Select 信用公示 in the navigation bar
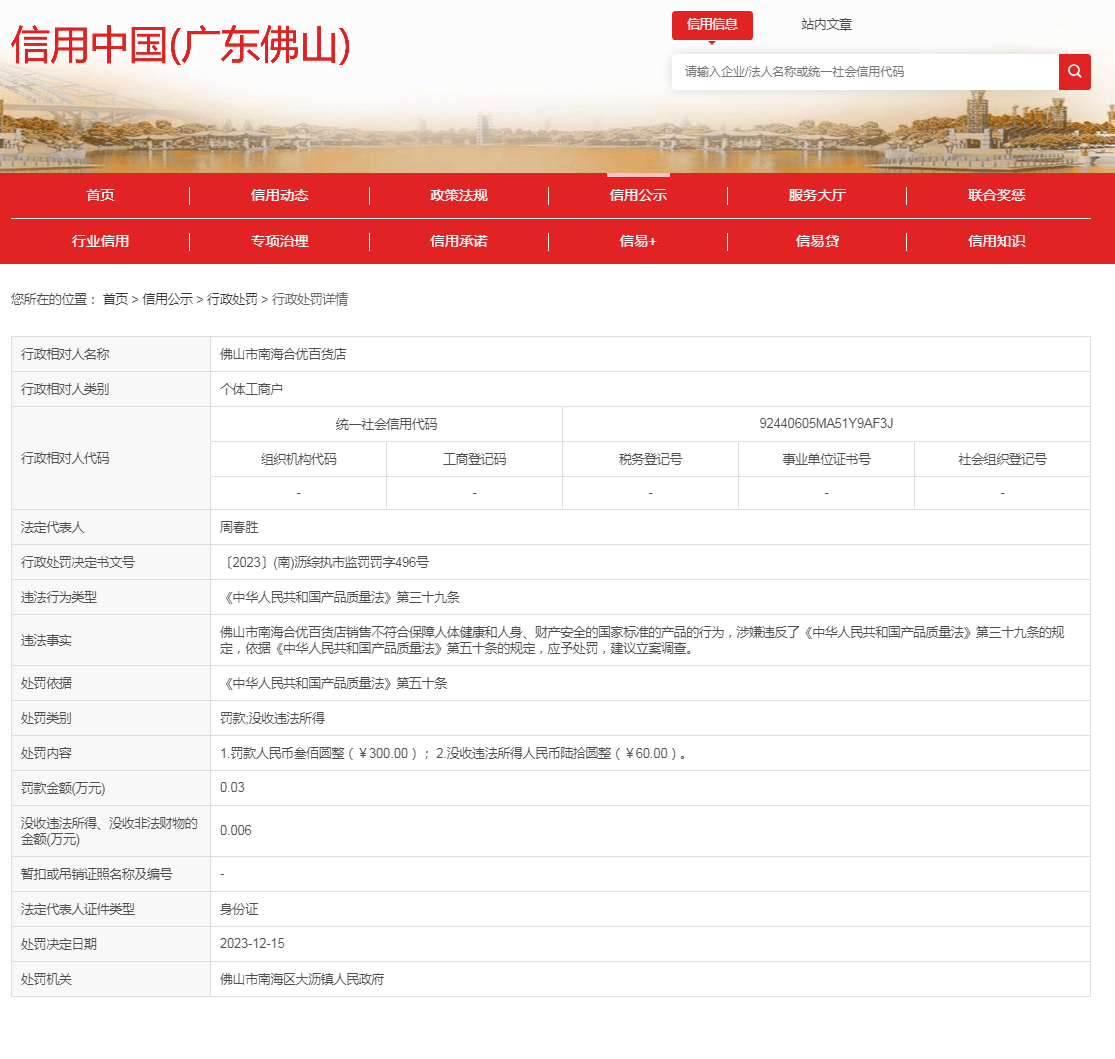The height and width of the screenshot is (1059, 1115). [x=638, y=195]
